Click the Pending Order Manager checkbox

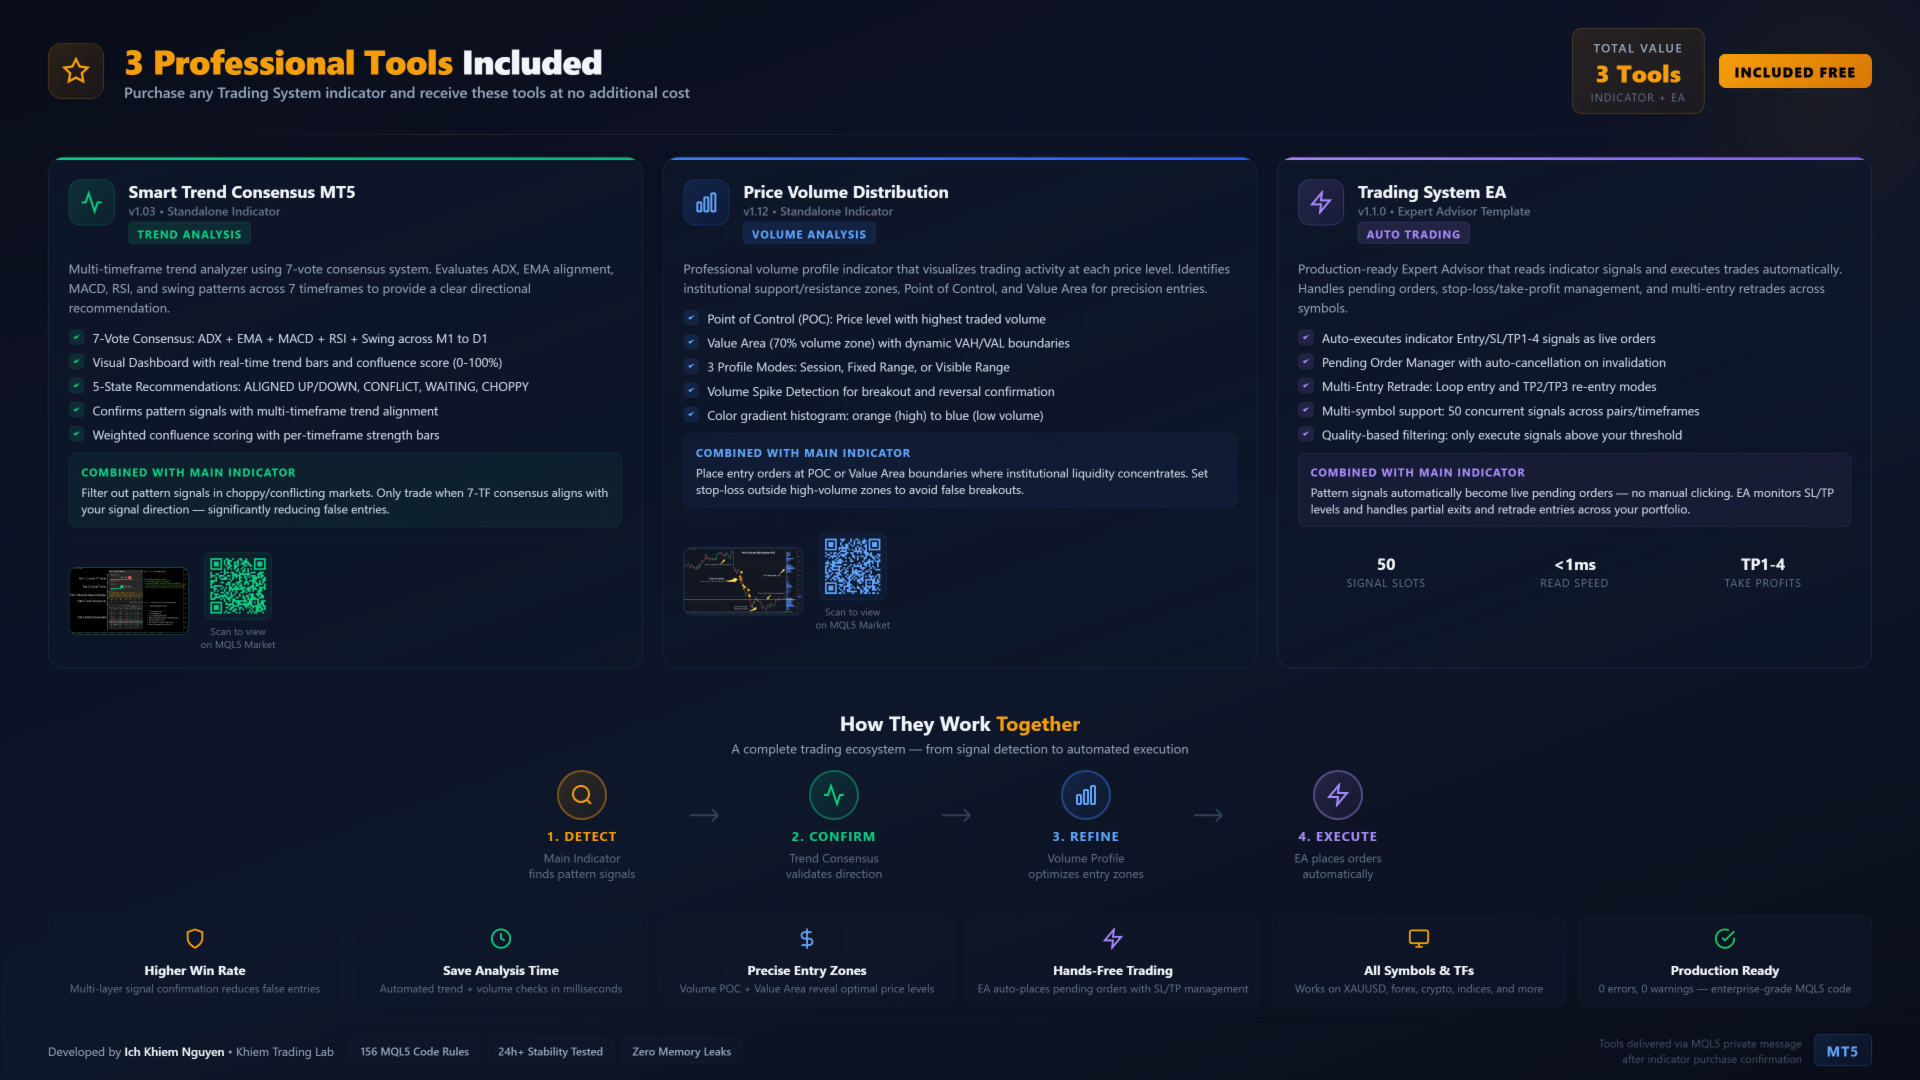[1305, 362]
